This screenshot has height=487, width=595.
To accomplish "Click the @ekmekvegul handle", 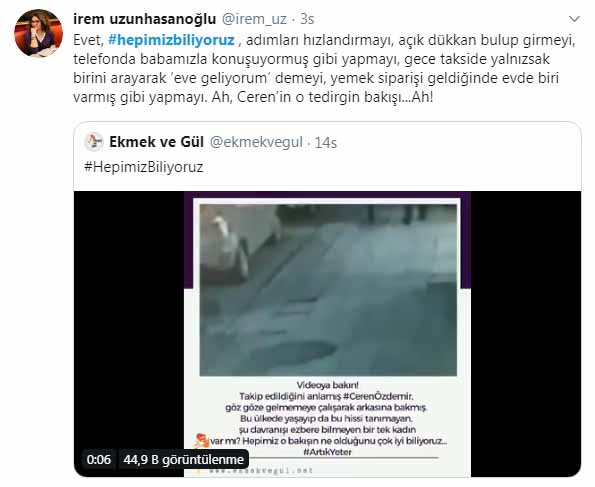I will pos(256,142).
